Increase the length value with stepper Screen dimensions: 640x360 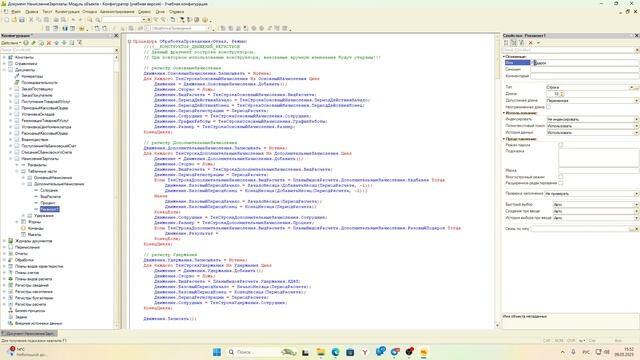562,93
